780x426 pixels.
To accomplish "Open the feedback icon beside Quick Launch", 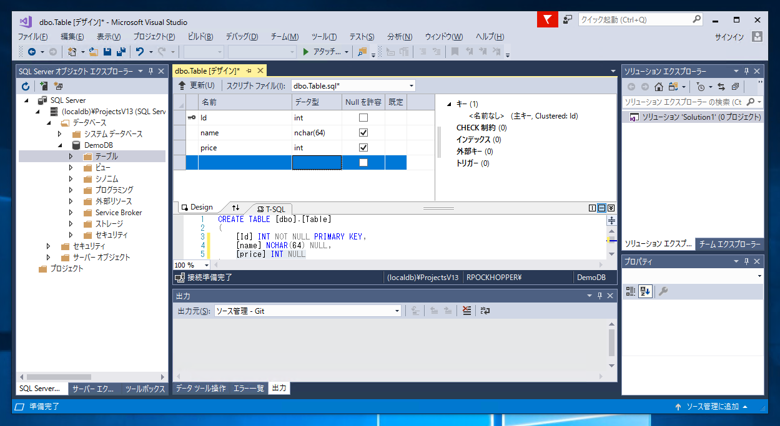I will (x=568, y=19).
